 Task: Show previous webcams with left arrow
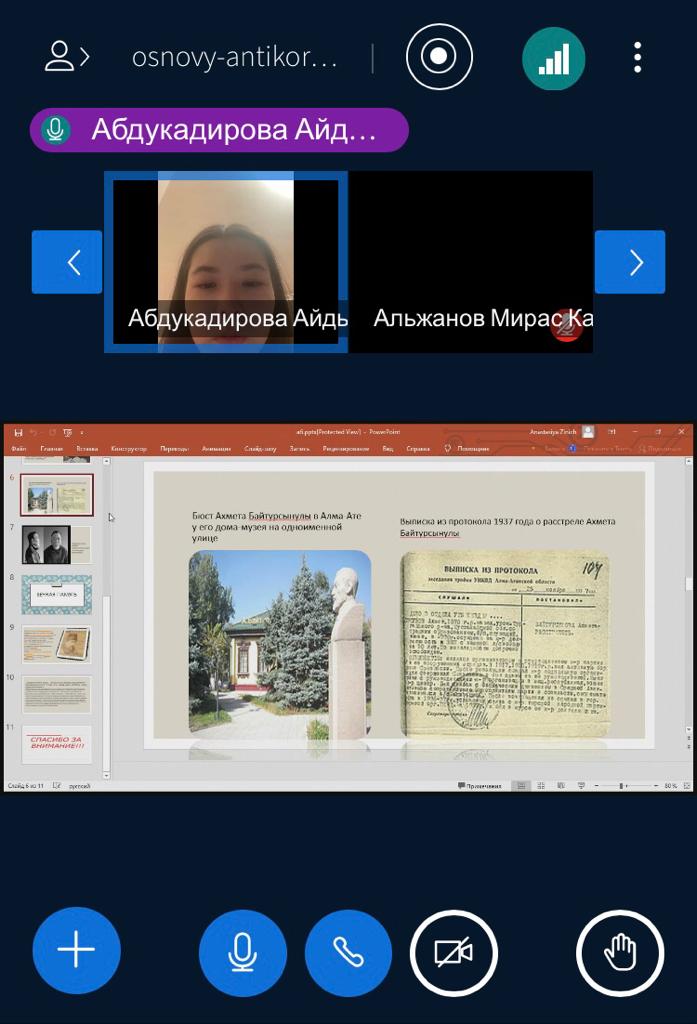pos(67,262)
